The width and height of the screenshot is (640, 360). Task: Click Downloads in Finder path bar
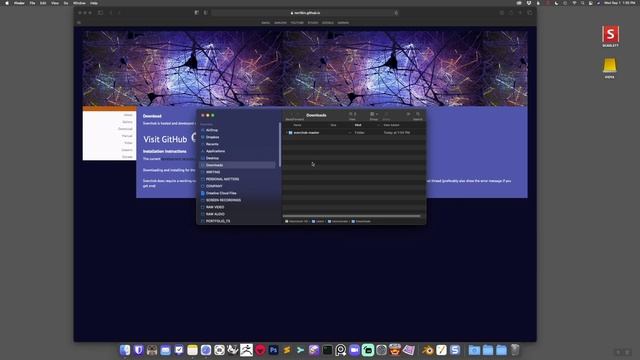(361, 221)
